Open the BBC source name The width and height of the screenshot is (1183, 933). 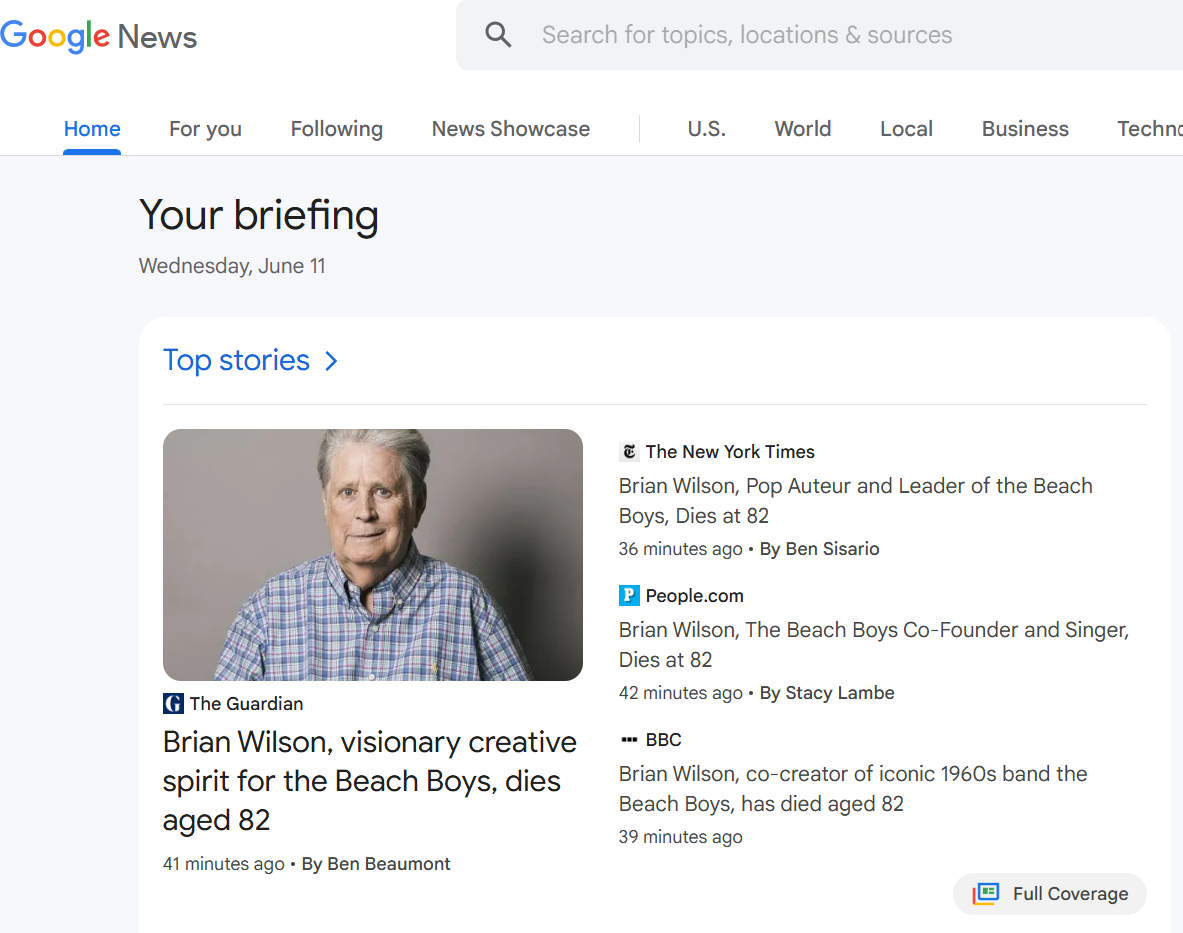pos(663,740)
